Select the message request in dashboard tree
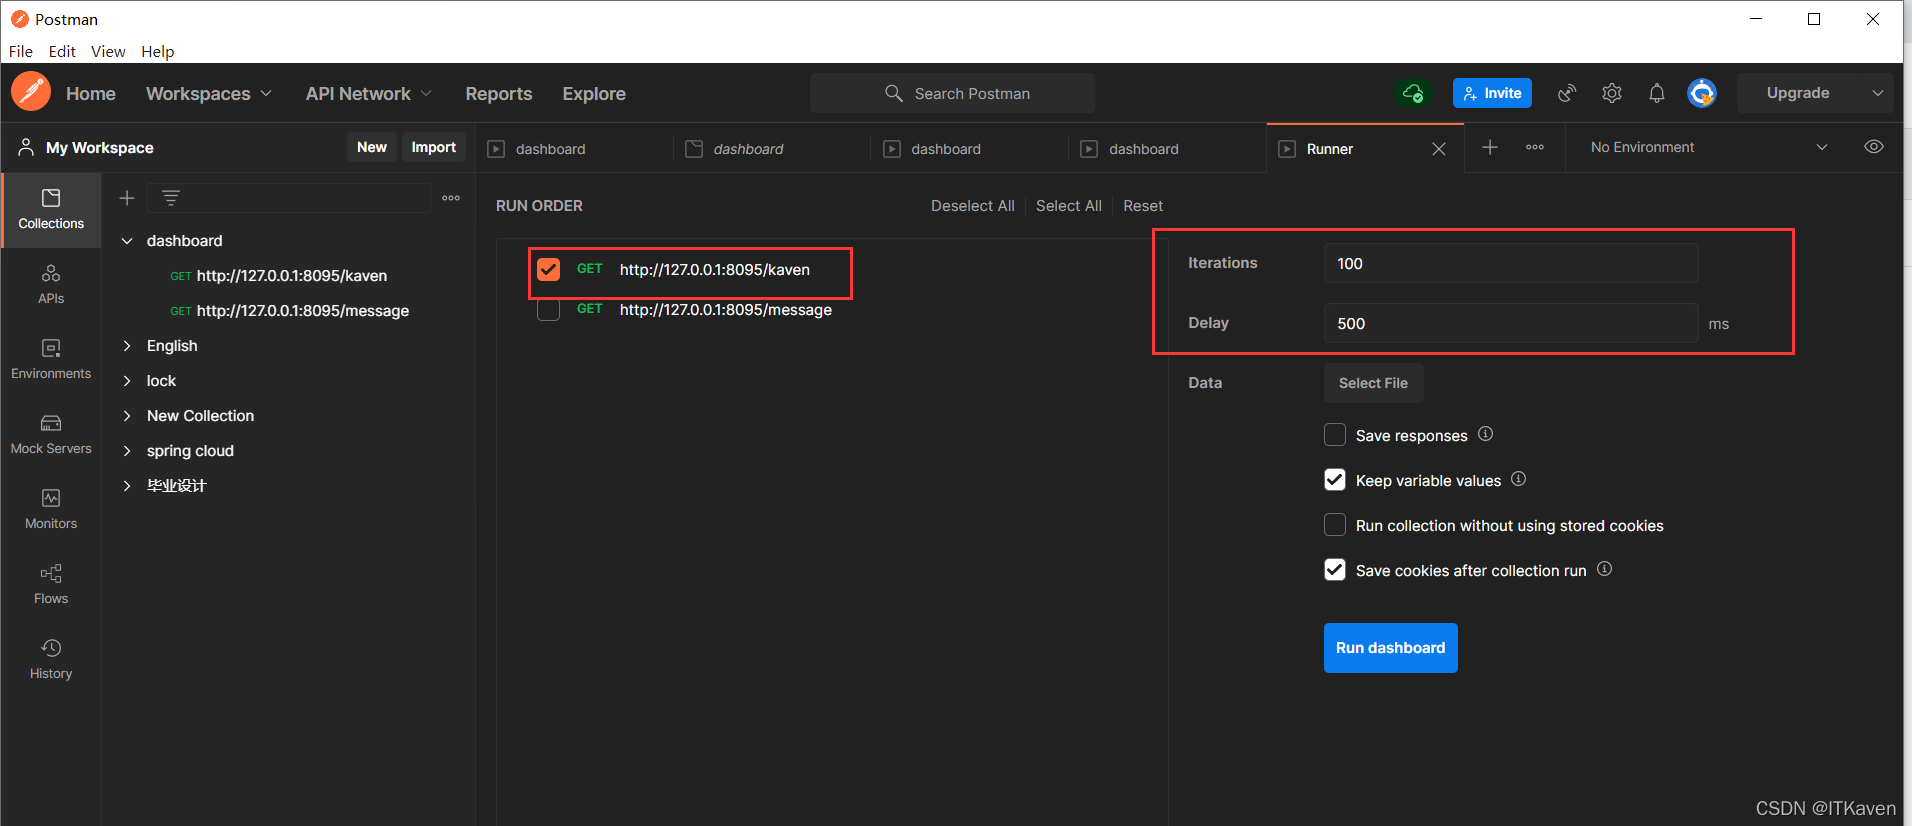The image size is (1912, 826). click(x=290, y=311)
